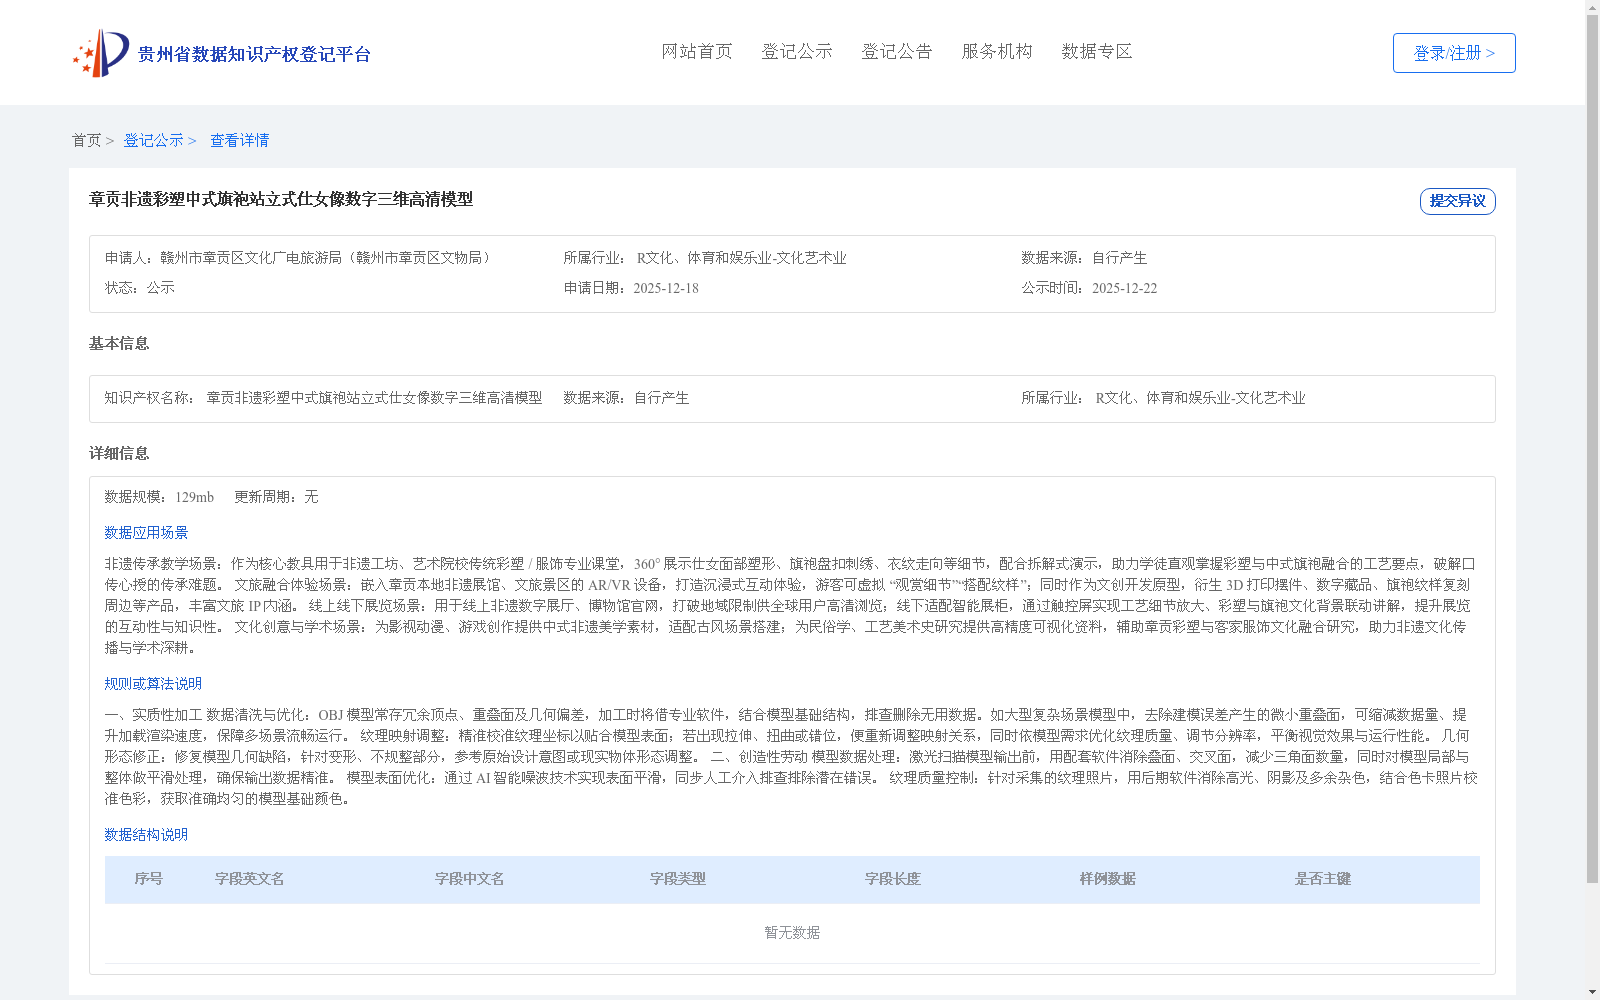Click the 规则或算法说明 subheading

pyautogui.click(x=153, y=684)
